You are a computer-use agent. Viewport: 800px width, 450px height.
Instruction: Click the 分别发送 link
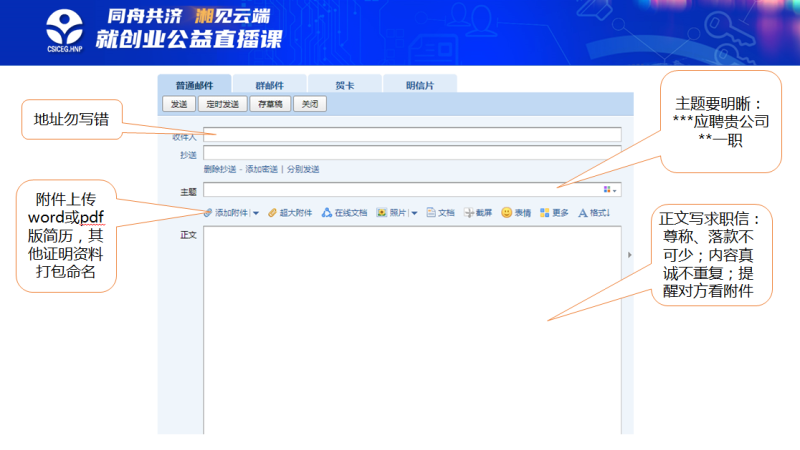[x=303, y=169]
